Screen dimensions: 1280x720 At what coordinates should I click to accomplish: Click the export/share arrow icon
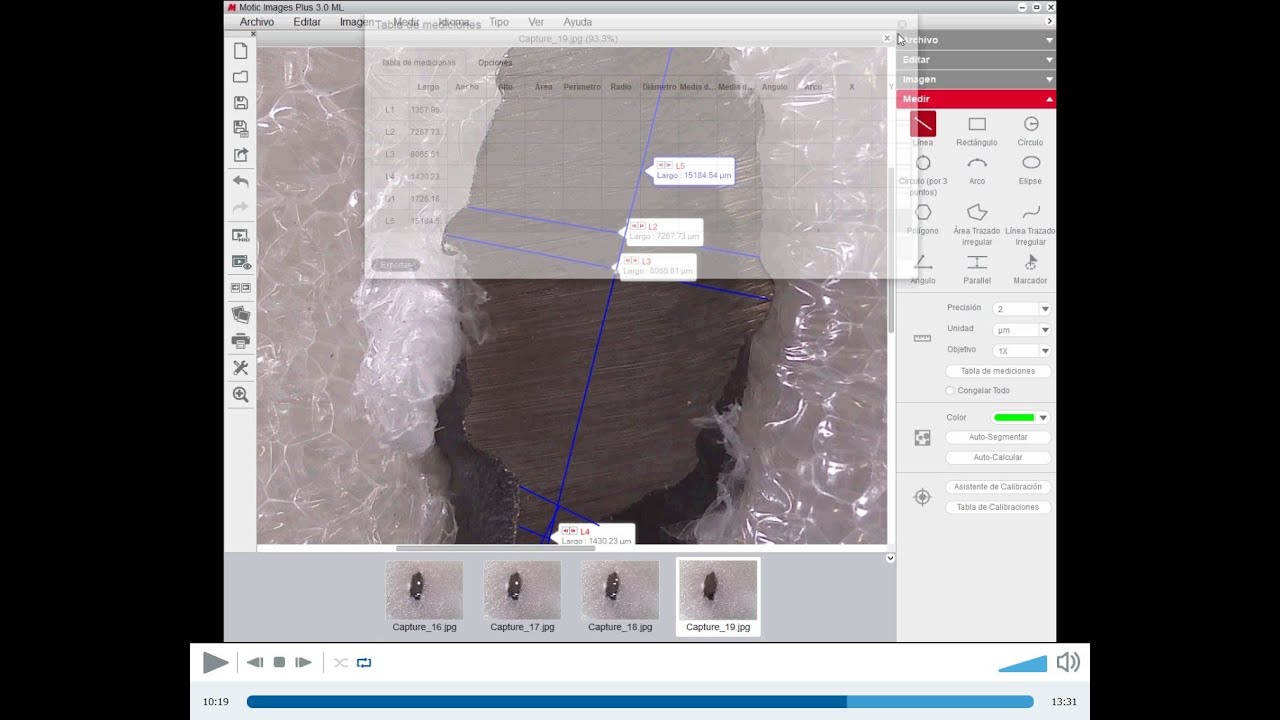click(240, 155)
